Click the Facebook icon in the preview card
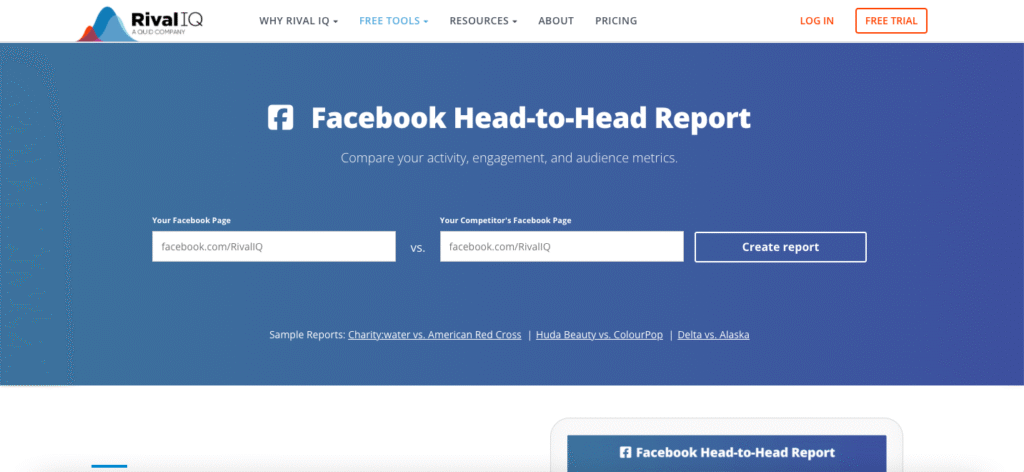The width and height of the screenshot is (1024, 472). (x=625, y=452)
